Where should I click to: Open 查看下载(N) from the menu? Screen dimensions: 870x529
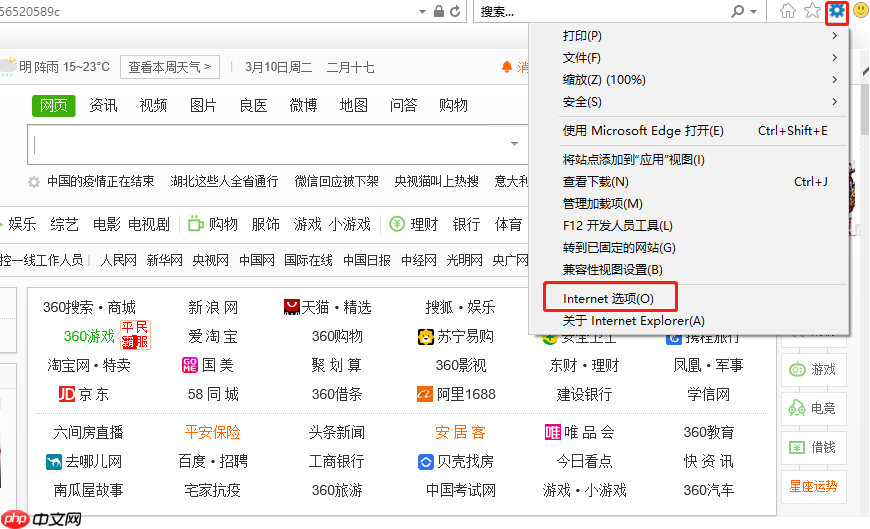[x=690, y=182]
